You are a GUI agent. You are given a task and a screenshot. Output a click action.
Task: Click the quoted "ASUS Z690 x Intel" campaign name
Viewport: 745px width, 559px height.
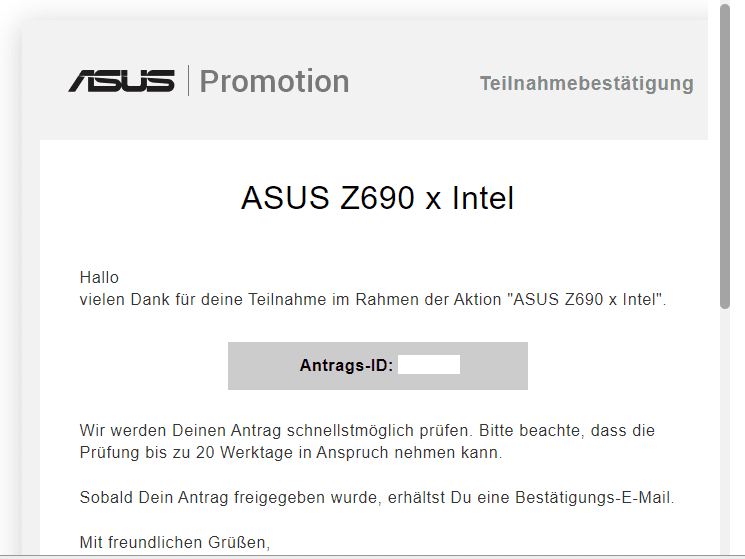(585, 299)
